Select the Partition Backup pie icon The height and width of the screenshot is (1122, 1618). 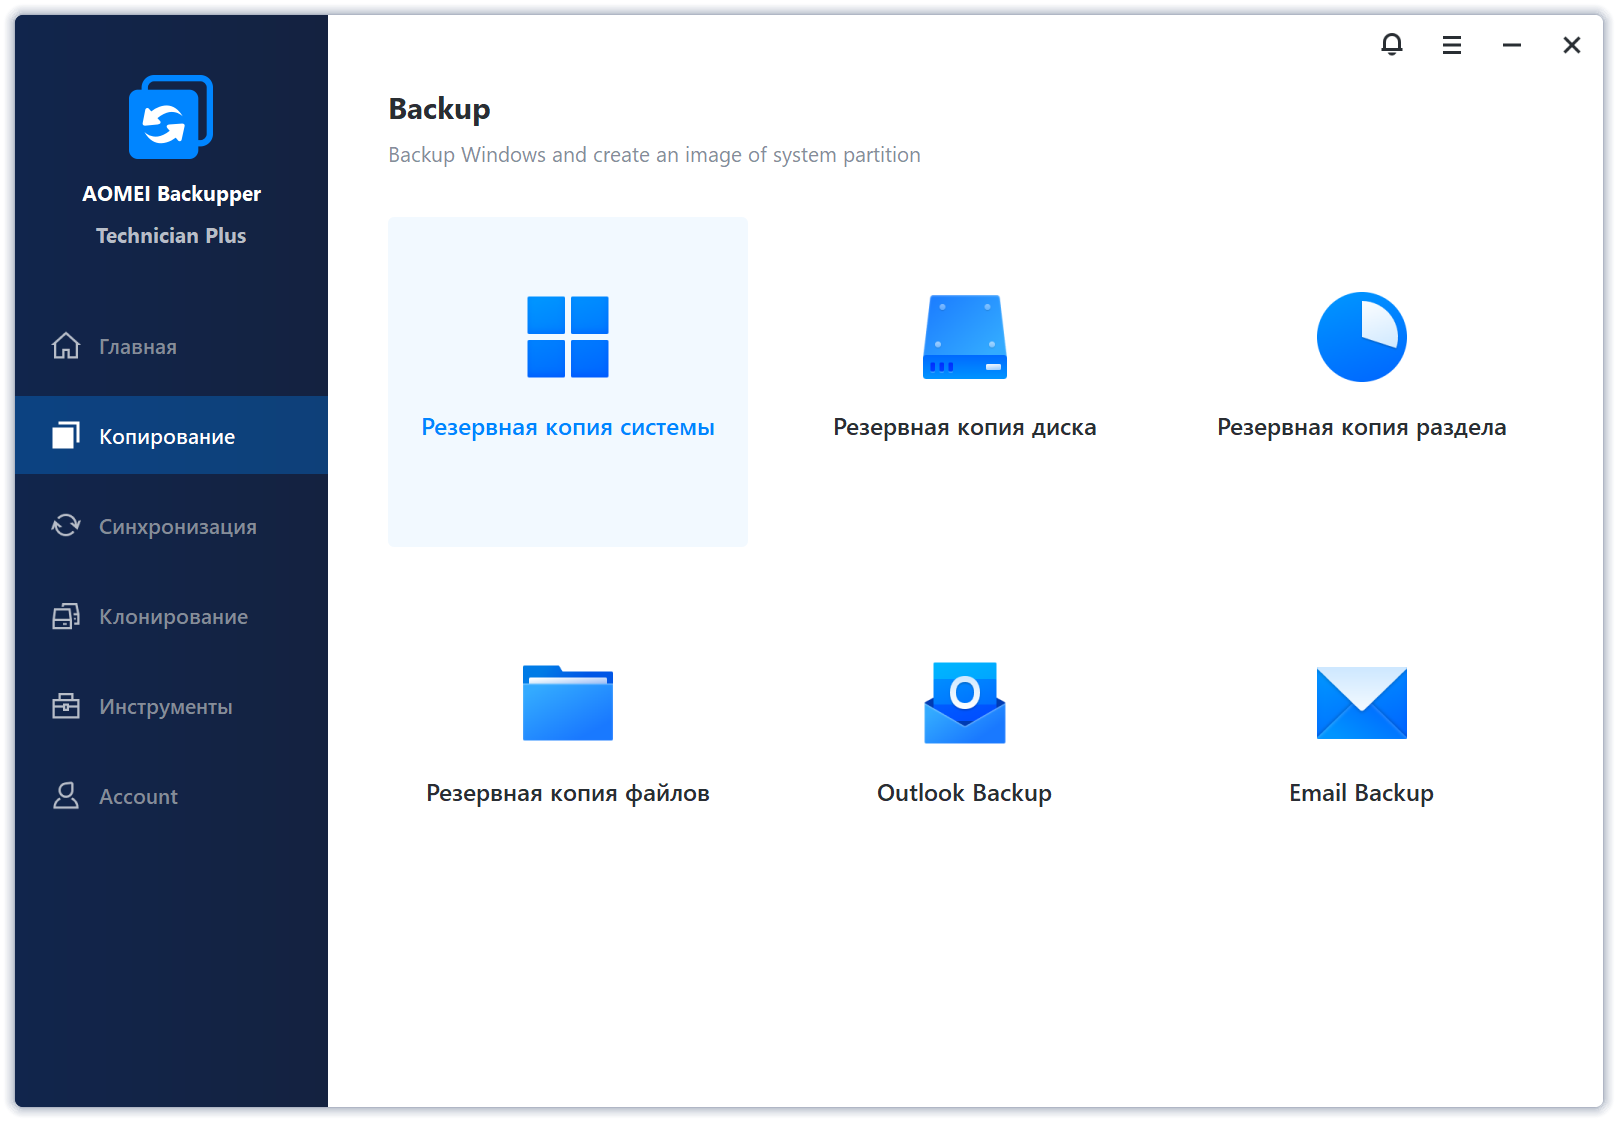[1361, 337]
